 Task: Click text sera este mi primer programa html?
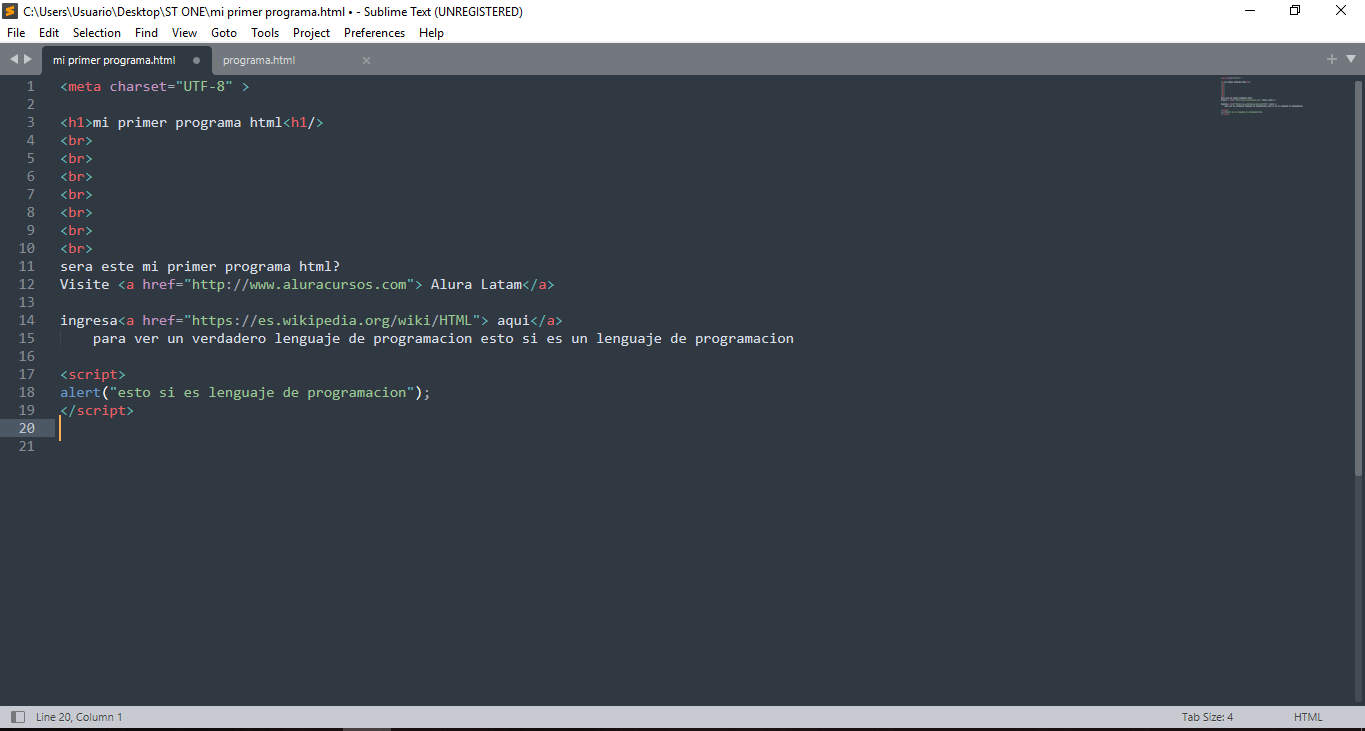click(200, 266)
